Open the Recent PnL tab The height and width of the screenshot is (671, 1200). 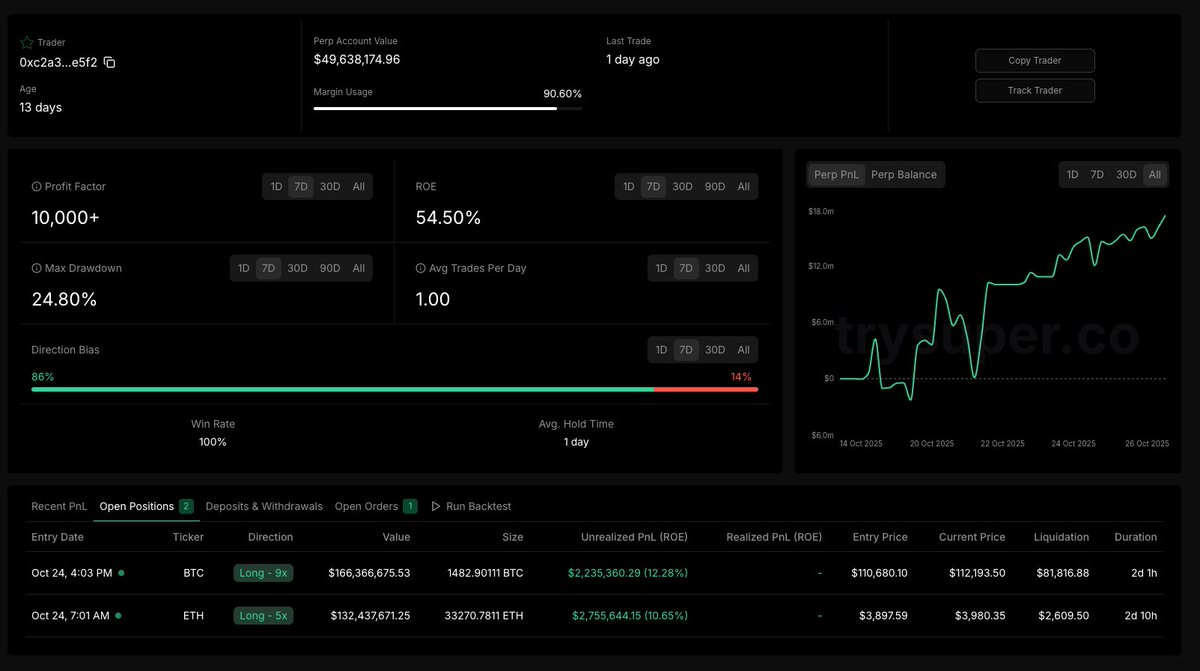coord(59,507)
